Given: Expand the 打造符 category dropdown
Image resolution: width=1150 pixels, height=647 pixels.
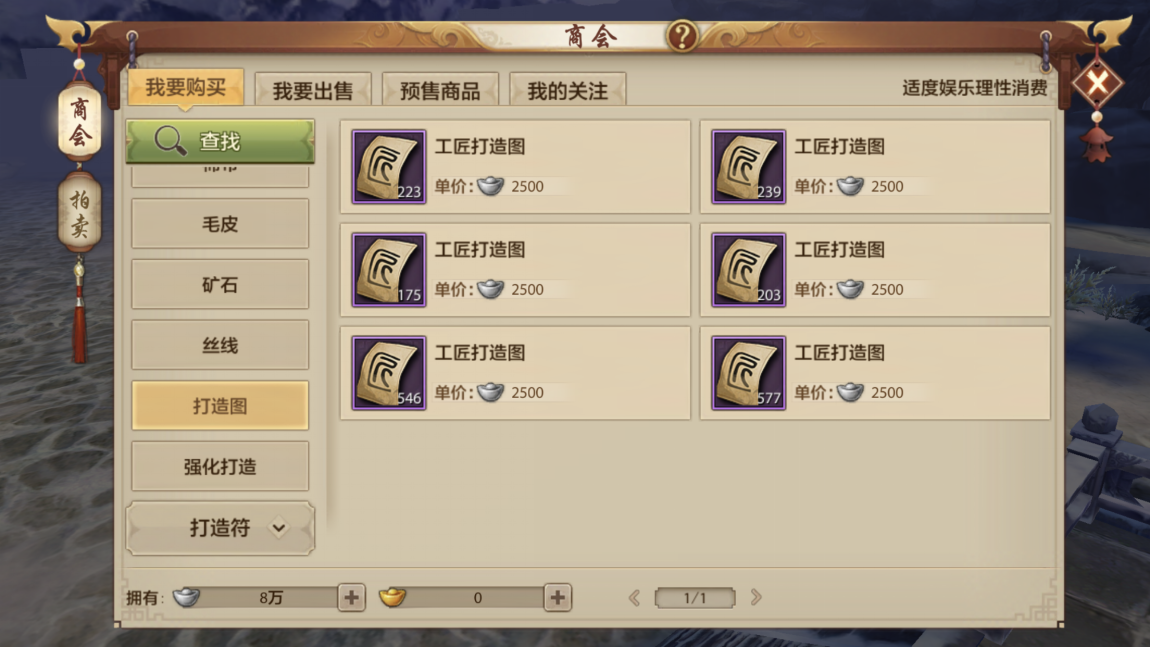Looking at the screenshot, I should click(x=220, y=527).
